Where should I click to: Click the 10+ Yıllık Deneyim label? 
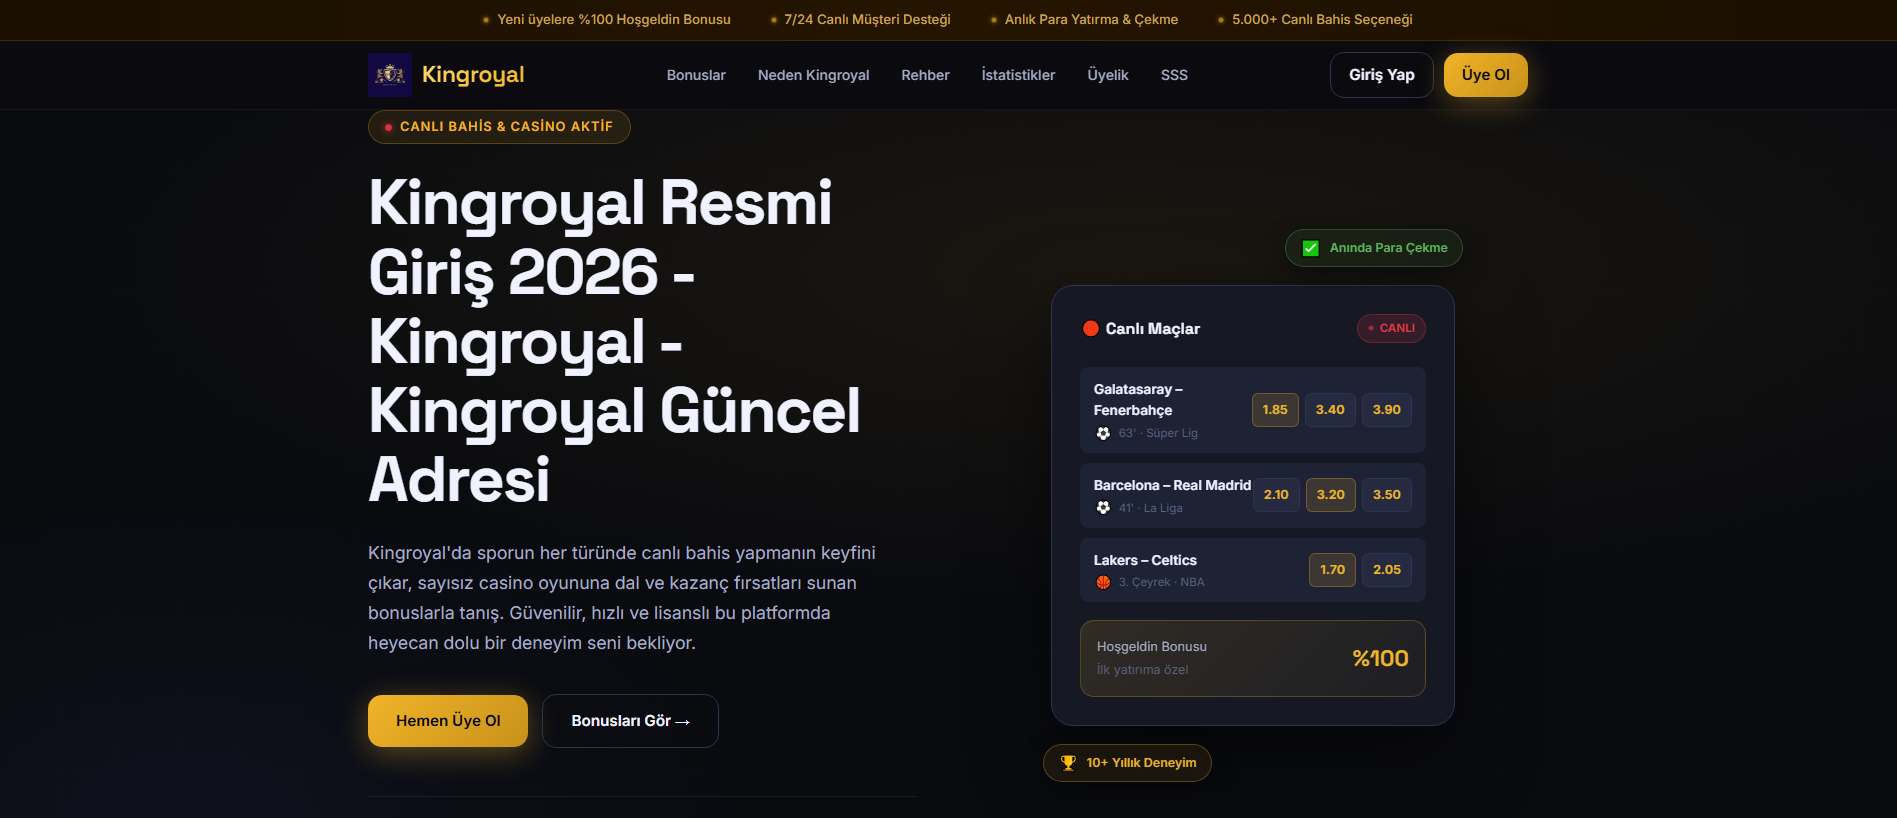1141,763
